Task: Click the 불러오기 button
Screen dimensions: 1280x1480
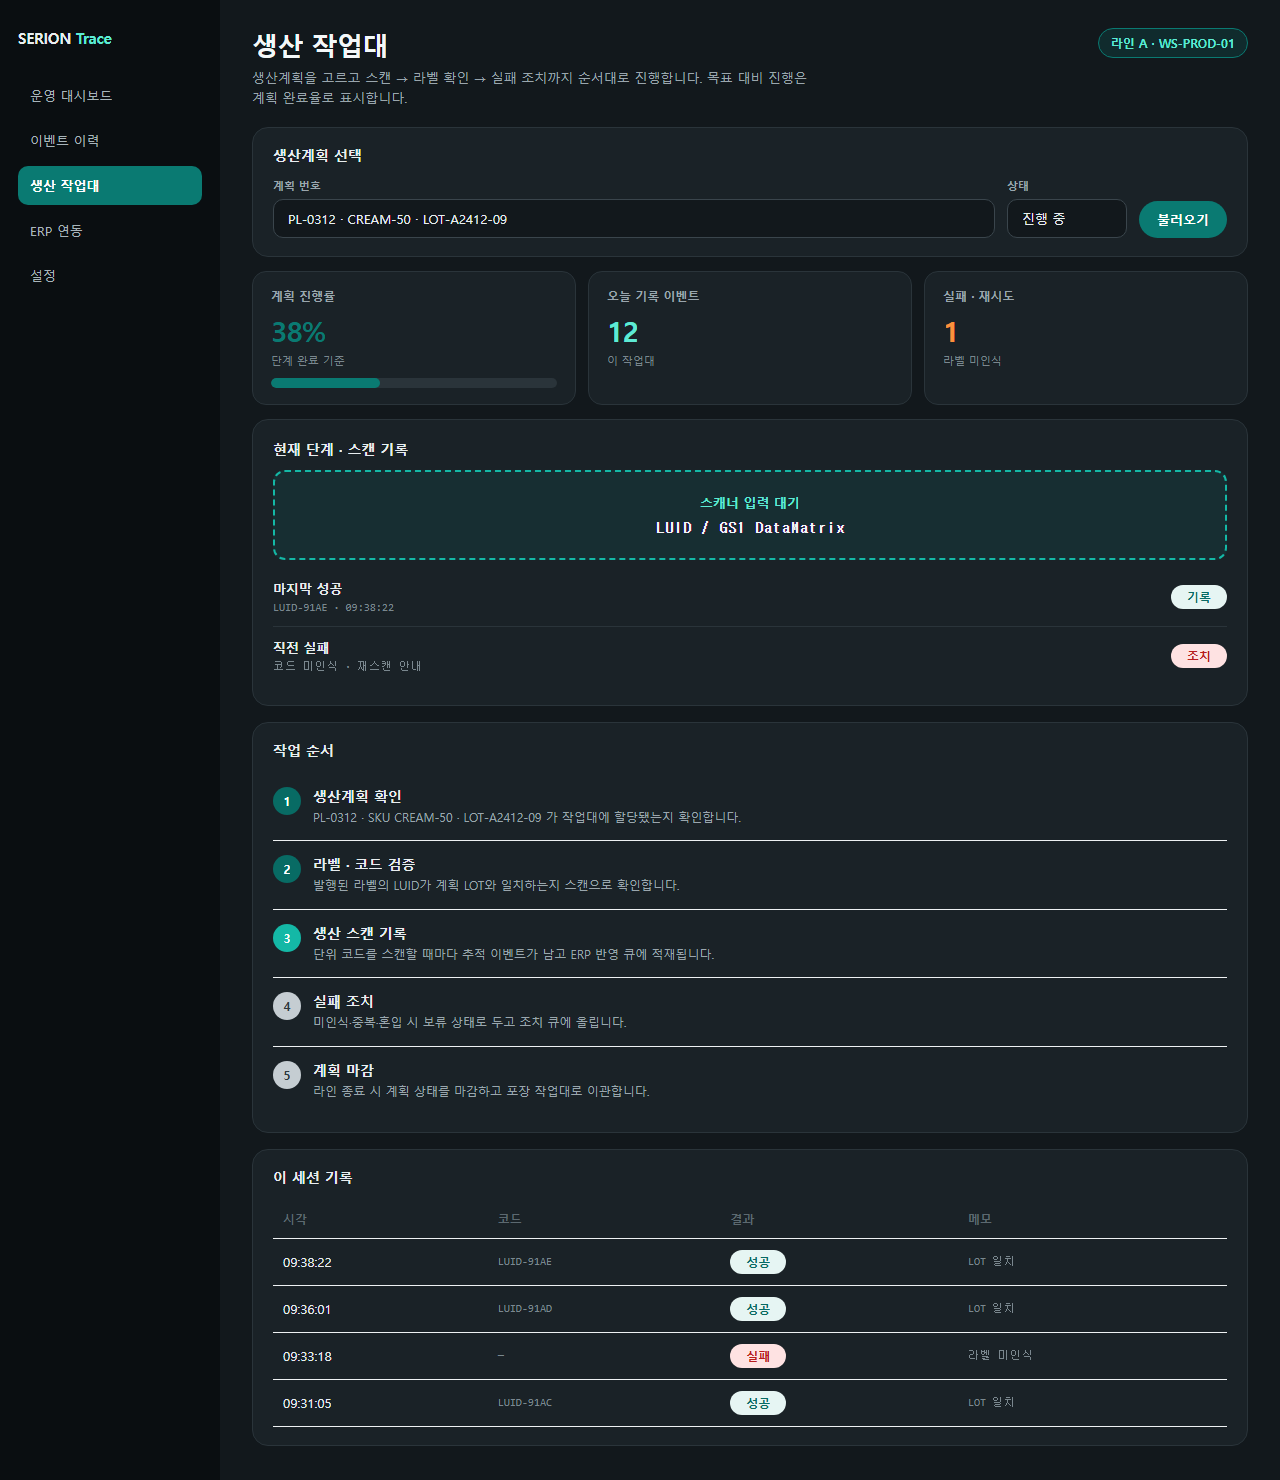Action: click(x=1183, y=219)
